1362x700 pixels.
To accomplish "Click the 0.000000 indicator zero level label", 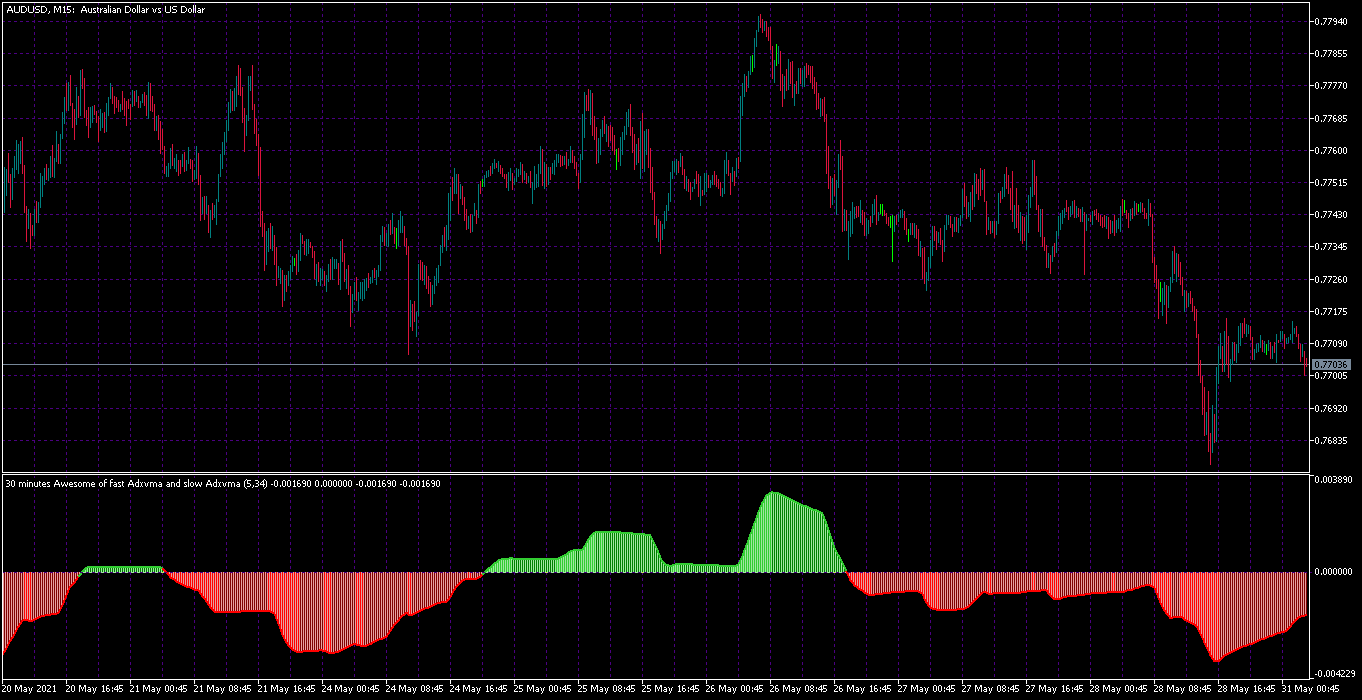I will pos(1335,572).
